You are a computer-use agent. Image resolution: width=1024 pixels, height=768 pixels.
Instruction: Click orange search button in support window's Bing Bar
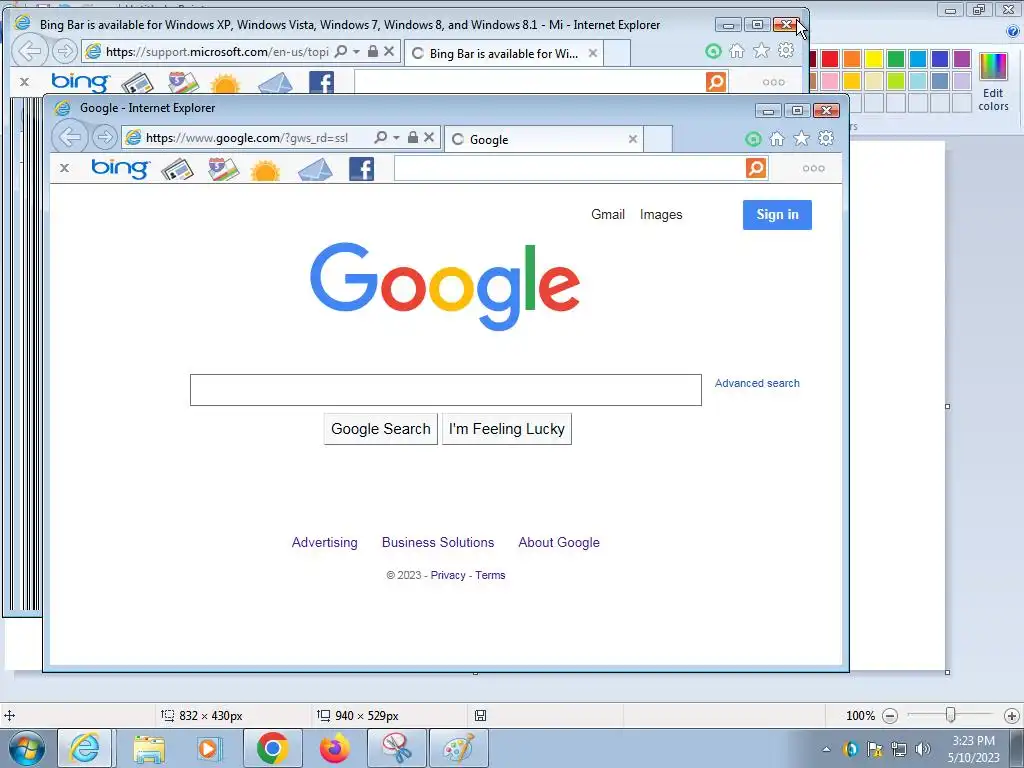(716, 82)
